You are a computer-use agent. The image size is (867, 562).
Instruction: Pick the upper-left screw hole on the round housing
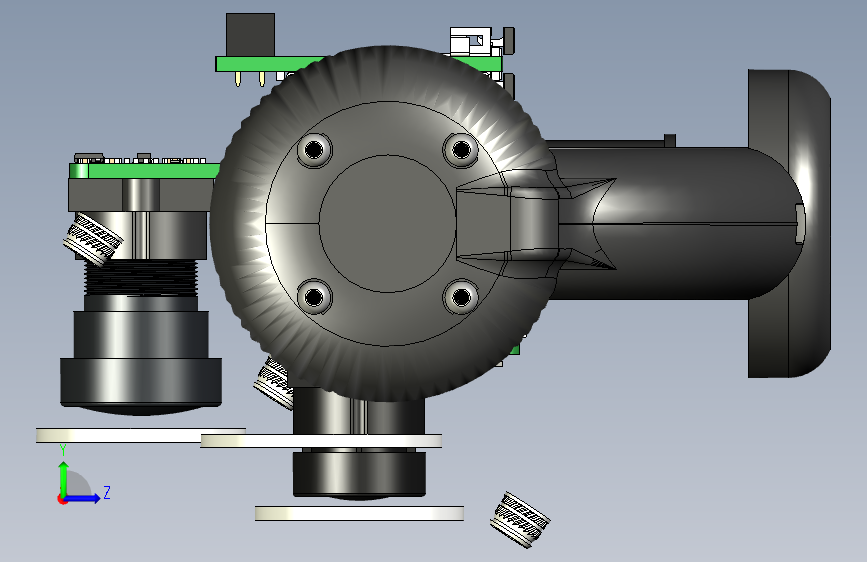(x=315, y=149)
